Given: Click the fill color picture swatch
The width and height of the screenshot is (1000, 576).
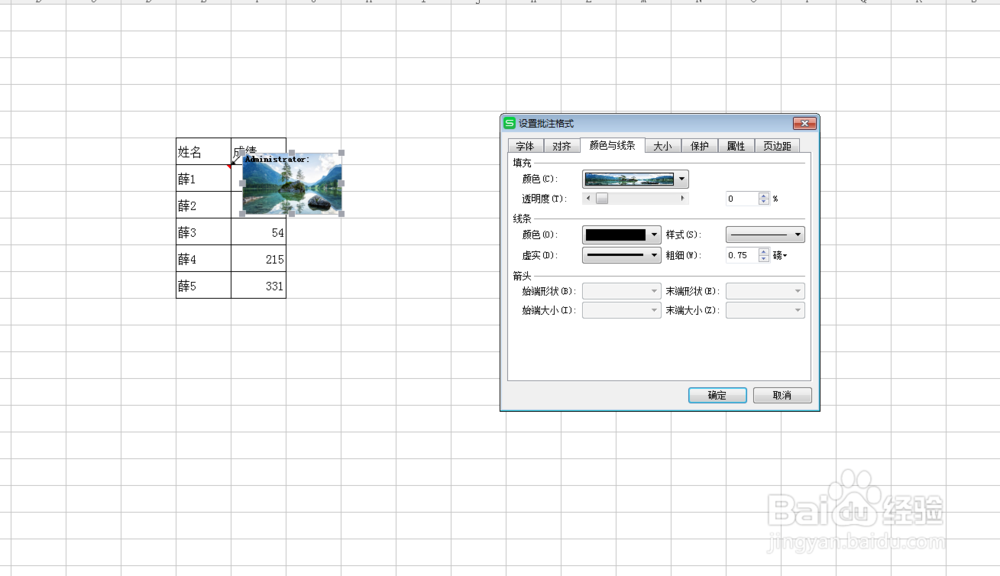Looking at the screenshot, I should tap(629, 179).
